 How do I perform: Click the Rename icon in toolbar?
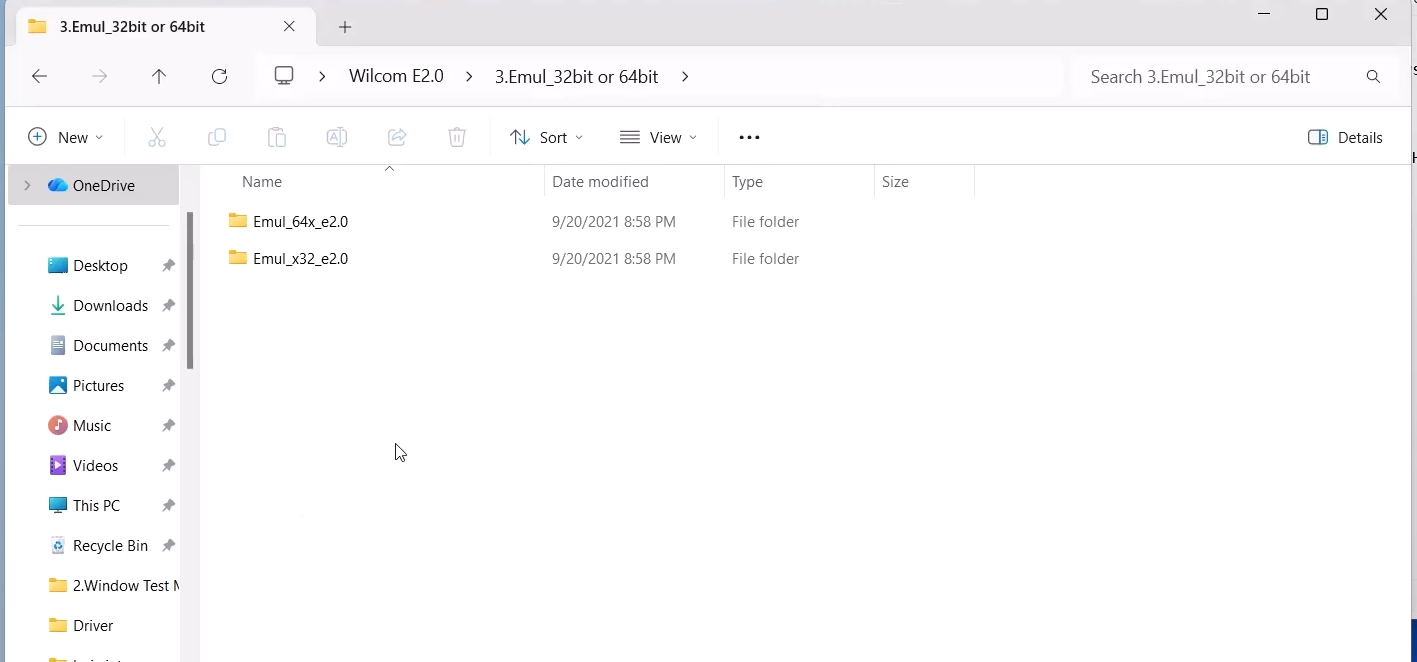[x=337, y=137]
